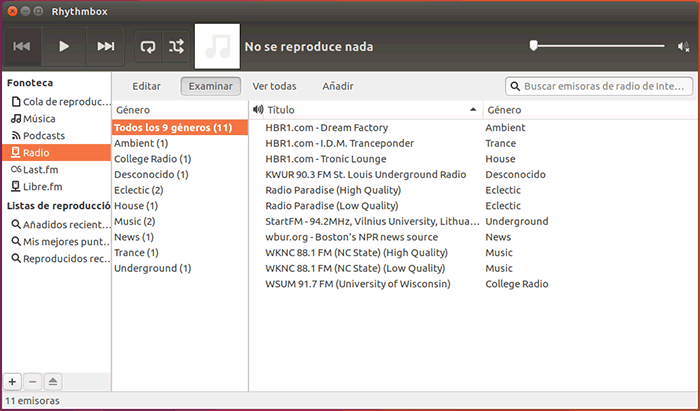Screen dimensions: 700x411
Task: Click the eject device button
Action: [x=53, y=382]
